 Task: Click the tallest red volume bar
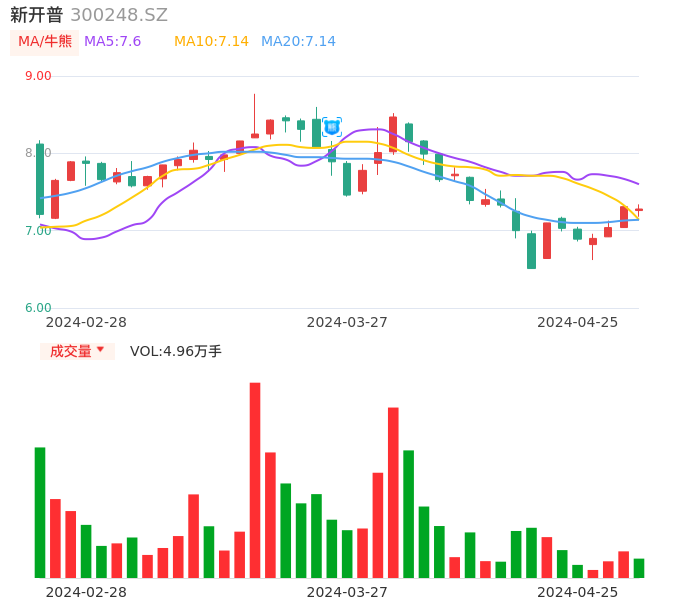coord(255,480)
